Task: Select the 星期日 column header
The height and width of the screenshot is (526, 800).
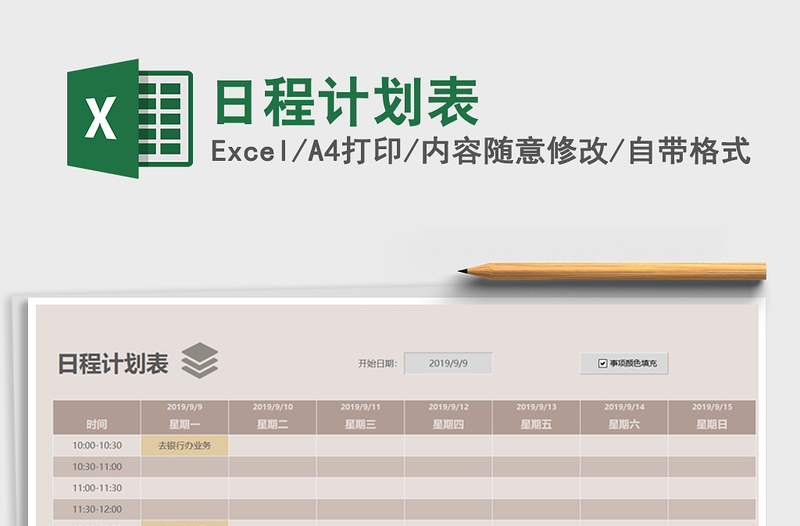Action: click(712, 424)
